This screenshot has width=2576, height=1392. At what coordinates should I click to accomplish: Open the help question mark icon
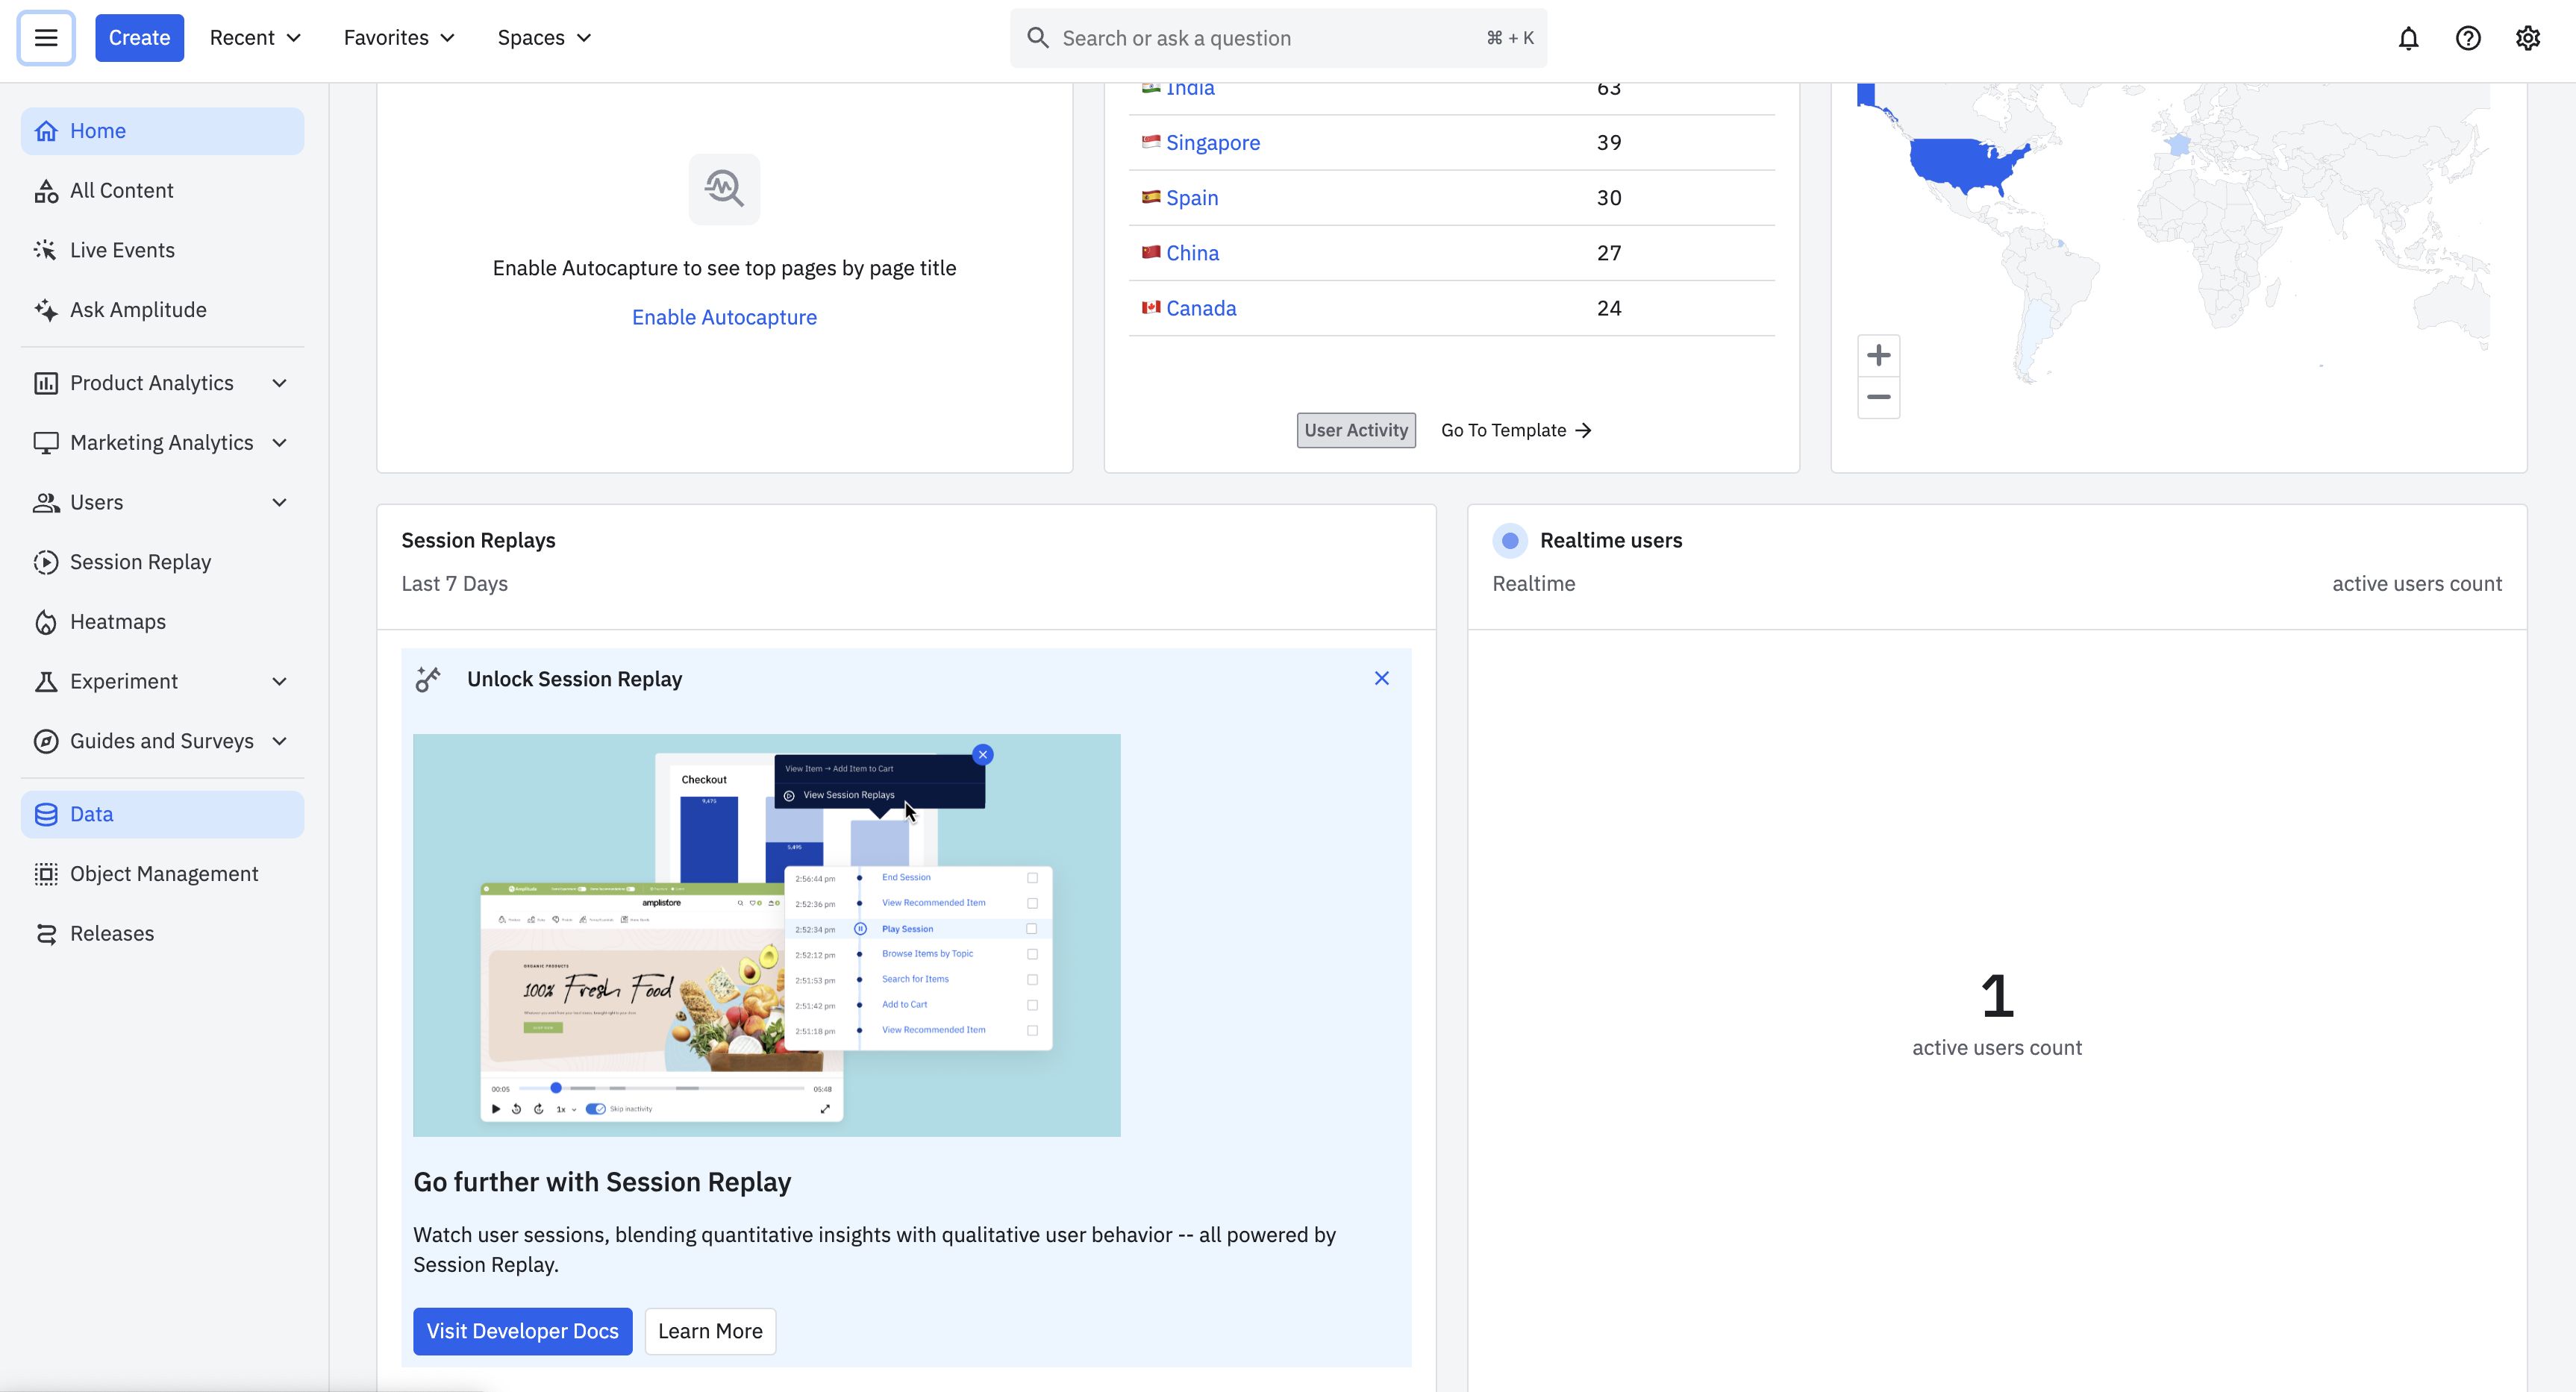coord(2467,38)
